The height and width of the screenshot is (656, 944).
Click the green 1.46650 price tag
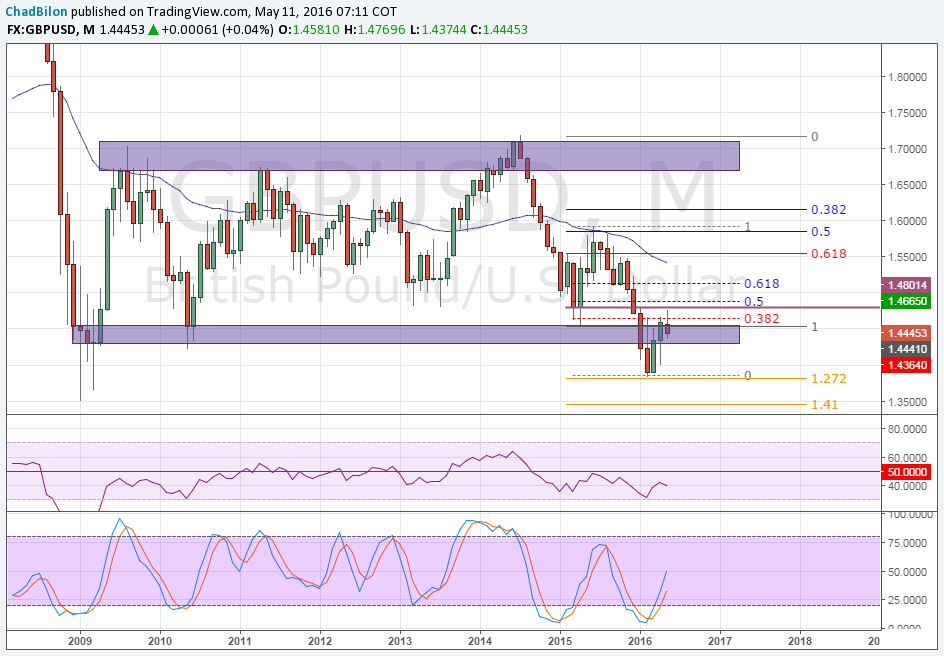906,301
